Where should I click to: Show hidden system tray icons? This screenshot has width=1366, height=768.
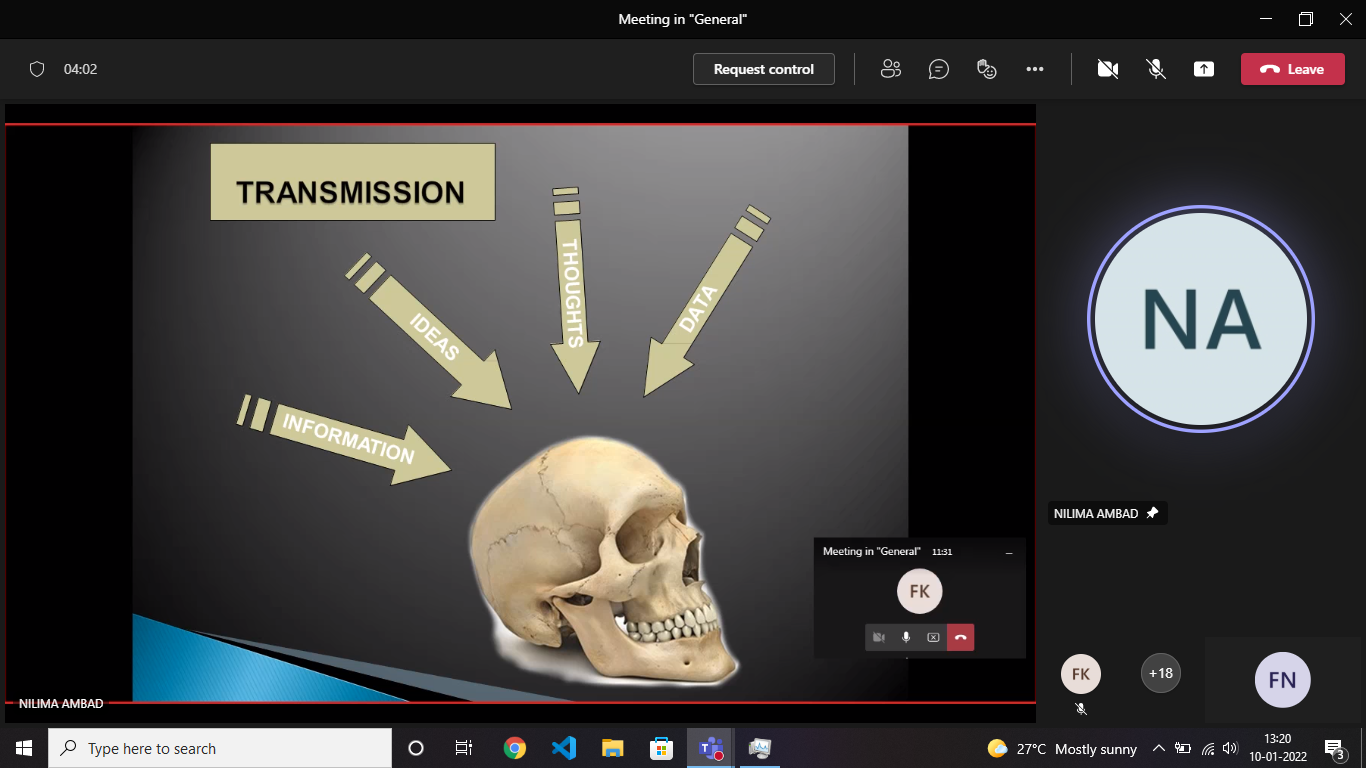pyautogui.click(x=1158, y=748)
